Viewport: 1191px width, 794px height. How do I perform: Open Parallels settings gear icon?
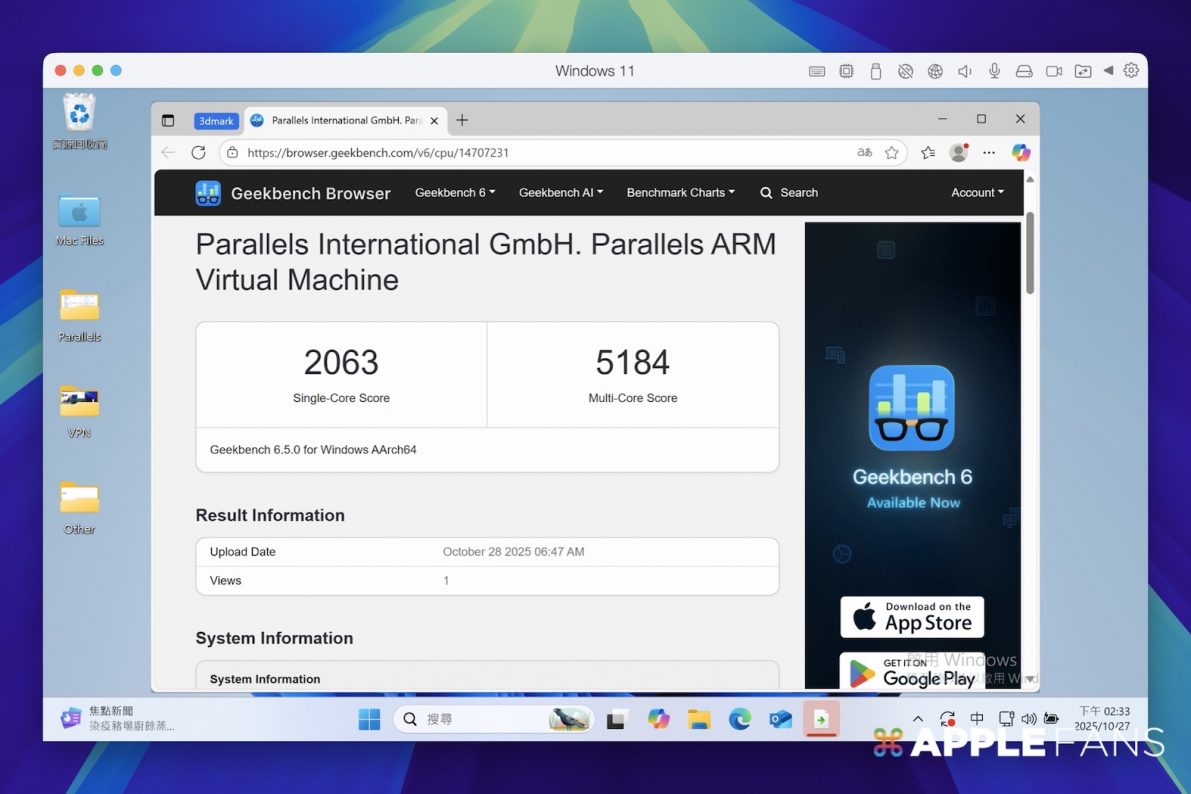1131,71
